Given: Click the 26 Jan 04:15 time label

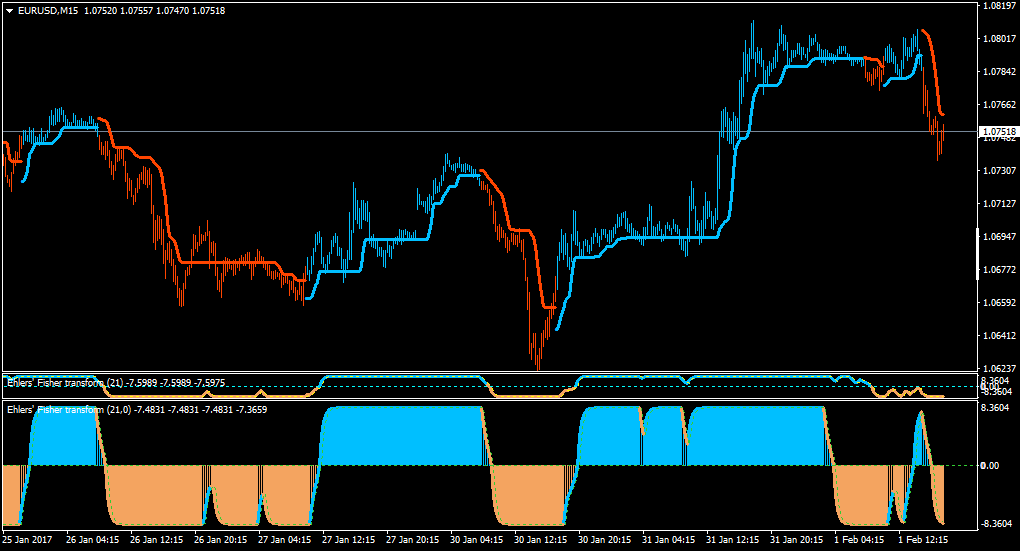Looking at the screenshot, I should click(92, 539).
